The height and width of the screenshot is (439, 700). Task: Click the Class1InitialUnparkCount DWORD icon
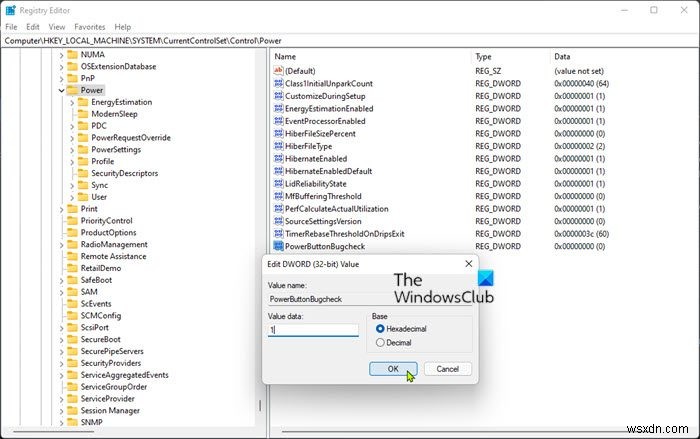coord(278,83)
